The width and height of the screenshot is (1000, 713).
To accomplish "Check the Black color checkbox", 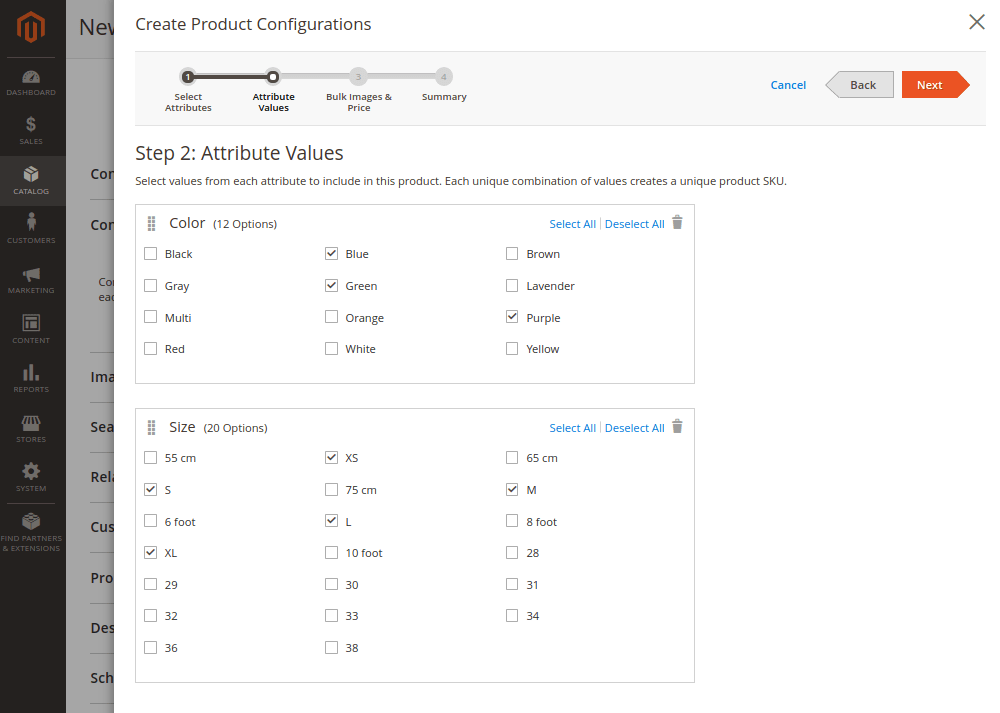I will pos(151,254).
